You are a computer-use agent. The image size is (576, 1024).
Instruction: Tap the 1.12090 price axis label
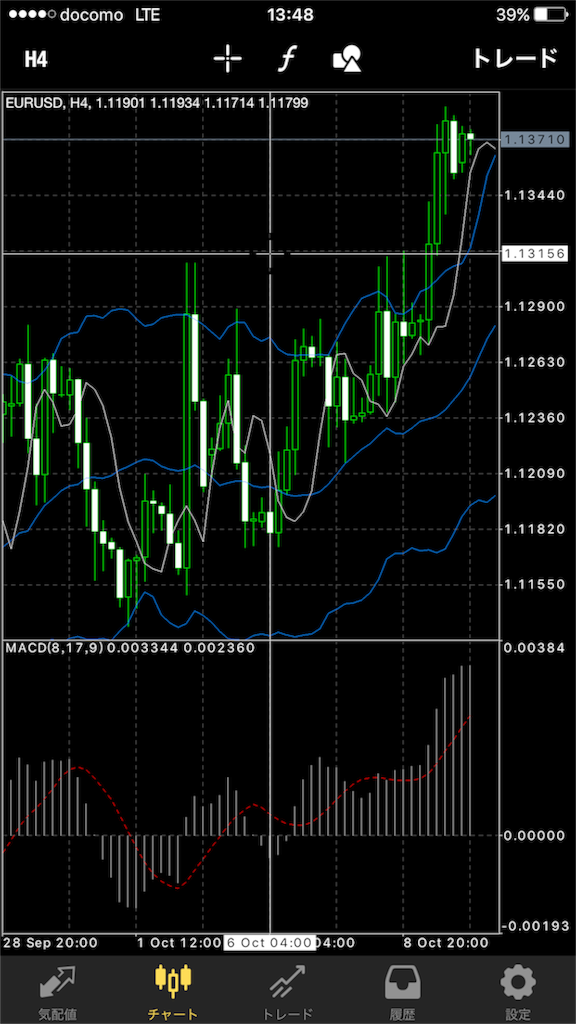coord(536,472)
